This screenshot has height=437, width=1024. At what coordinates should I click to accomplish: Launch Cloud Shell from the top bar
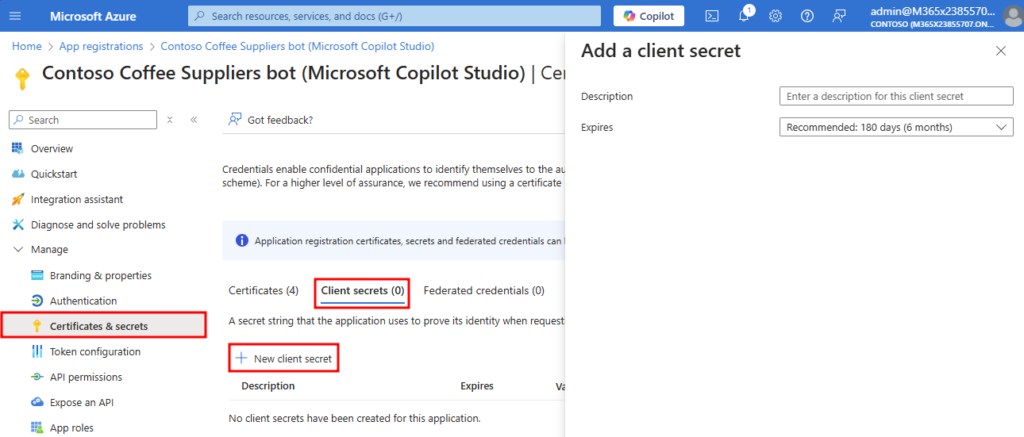(712, 16)
